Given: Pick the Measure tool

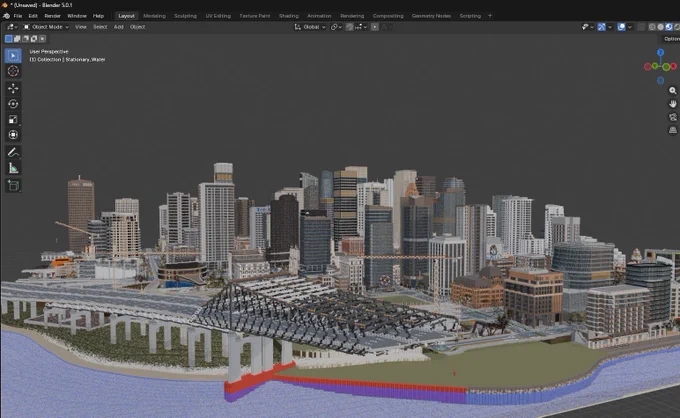Looking at the screenshot, I should coord(13,168).
